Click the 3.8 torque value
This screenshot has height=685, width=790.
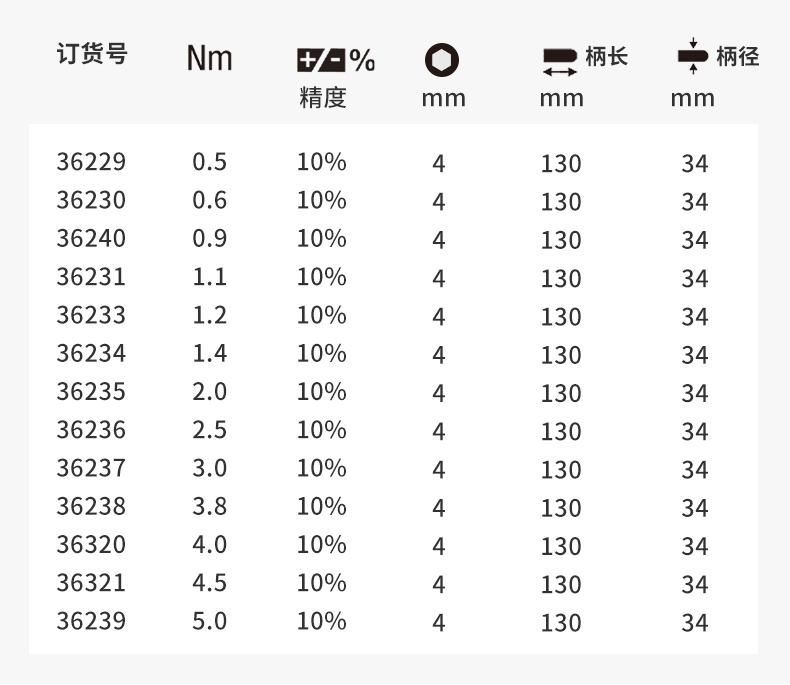click(209, 506)
